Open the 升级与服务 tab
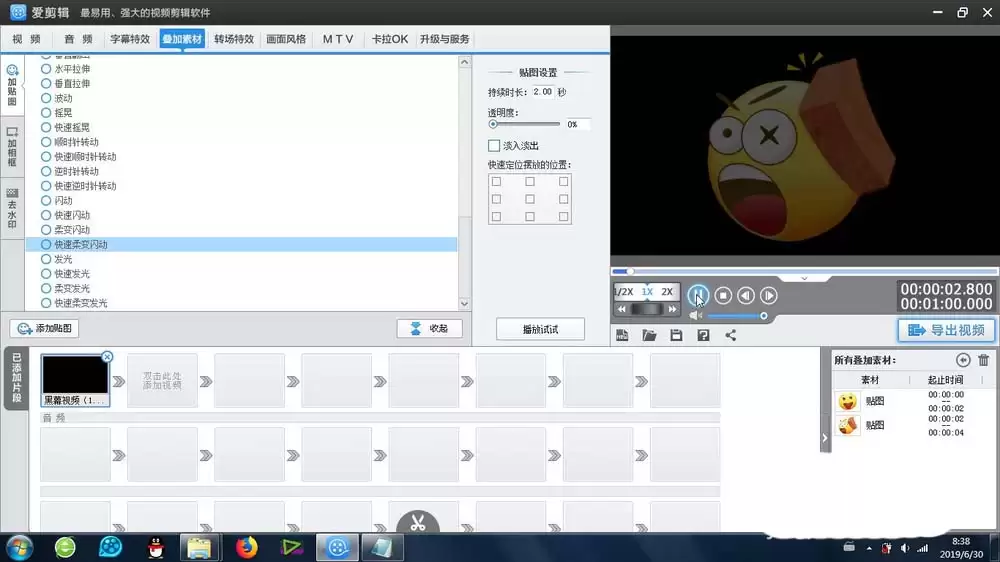The width and height of the screenshot is (1000, 562). pyautogui.click(x=445, y=39)
